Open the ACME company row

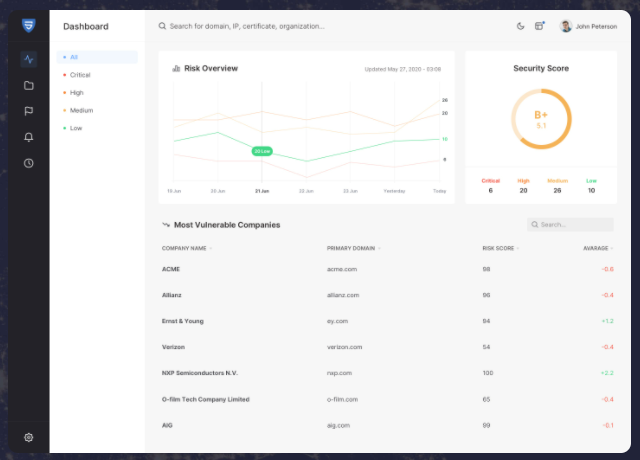[388, 269]
